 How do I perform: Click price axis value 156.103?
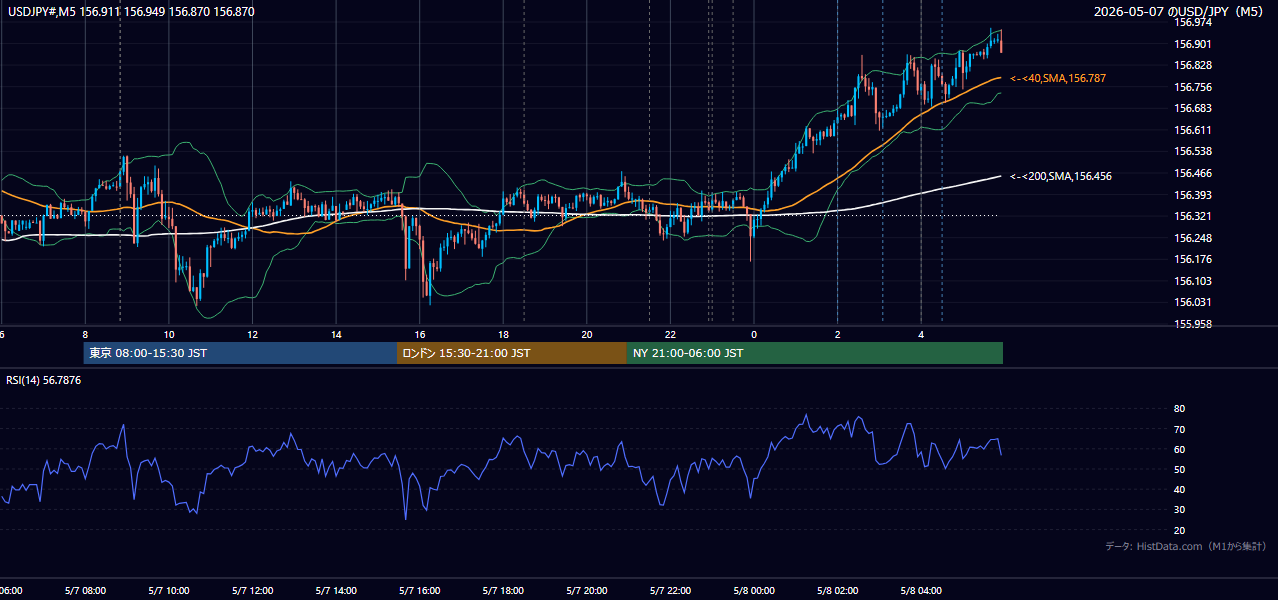[1193, 281]
